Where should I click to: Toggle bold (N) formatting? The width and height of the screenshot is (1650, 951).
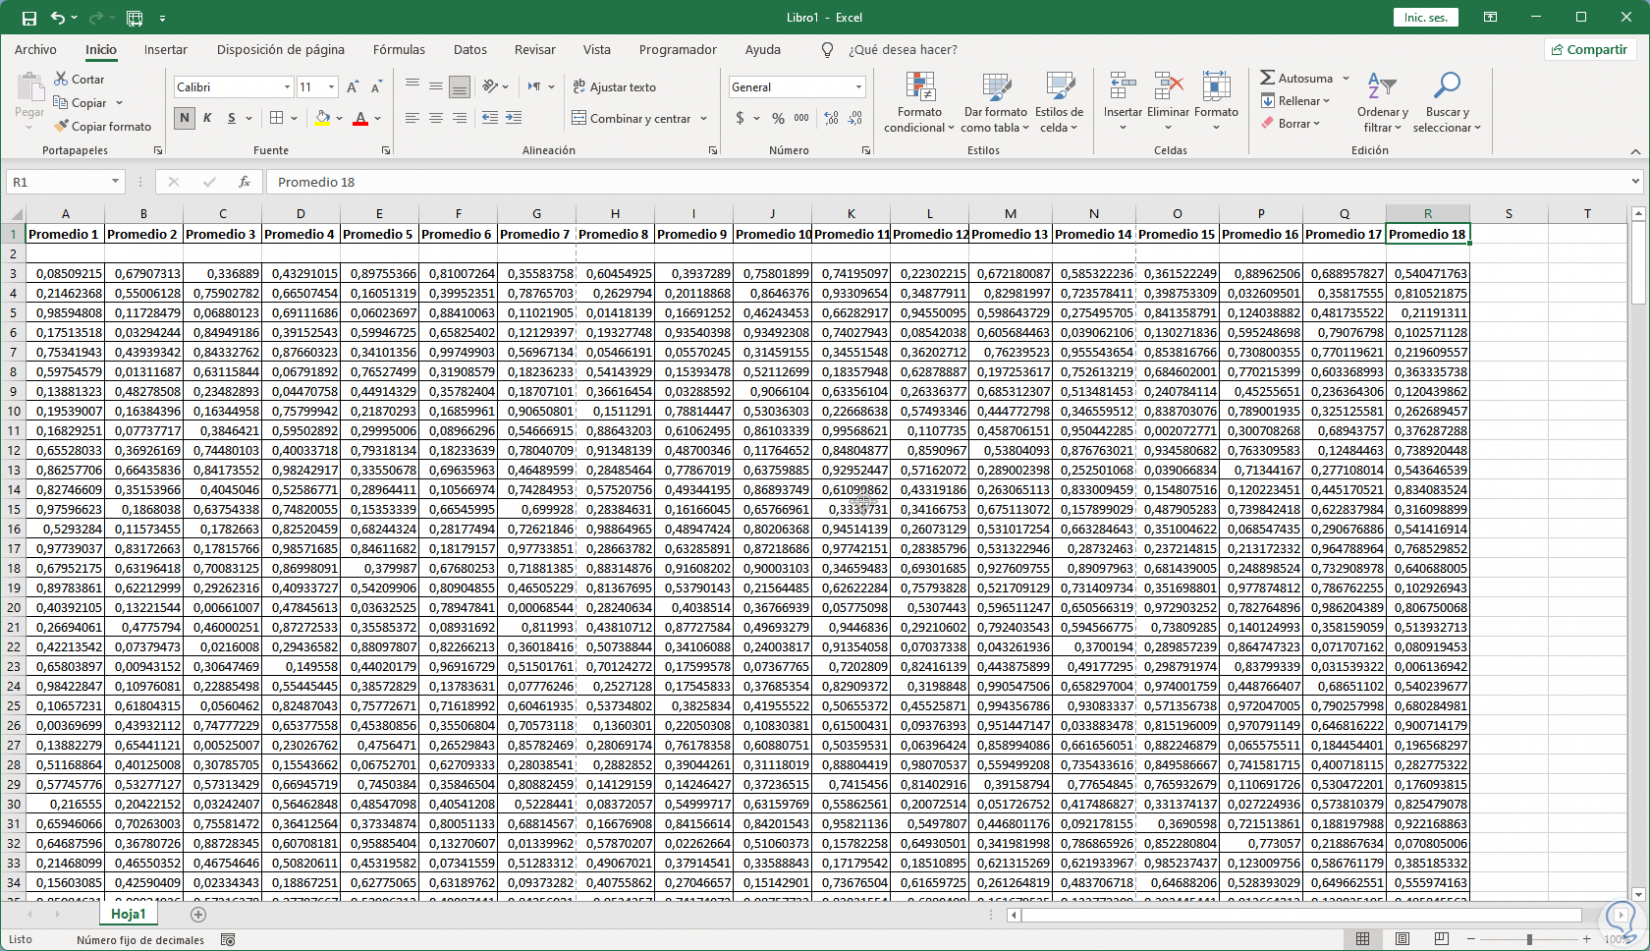[x=184, y=118]
